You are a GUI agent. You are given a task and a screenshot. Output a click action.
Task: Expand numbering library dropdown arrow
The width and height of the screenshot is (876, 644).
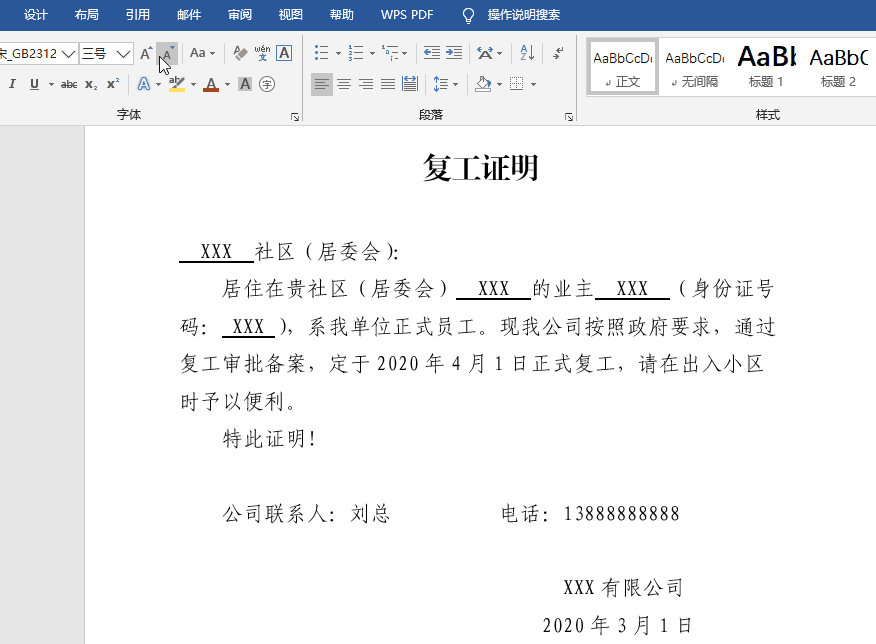click(372, 54)
